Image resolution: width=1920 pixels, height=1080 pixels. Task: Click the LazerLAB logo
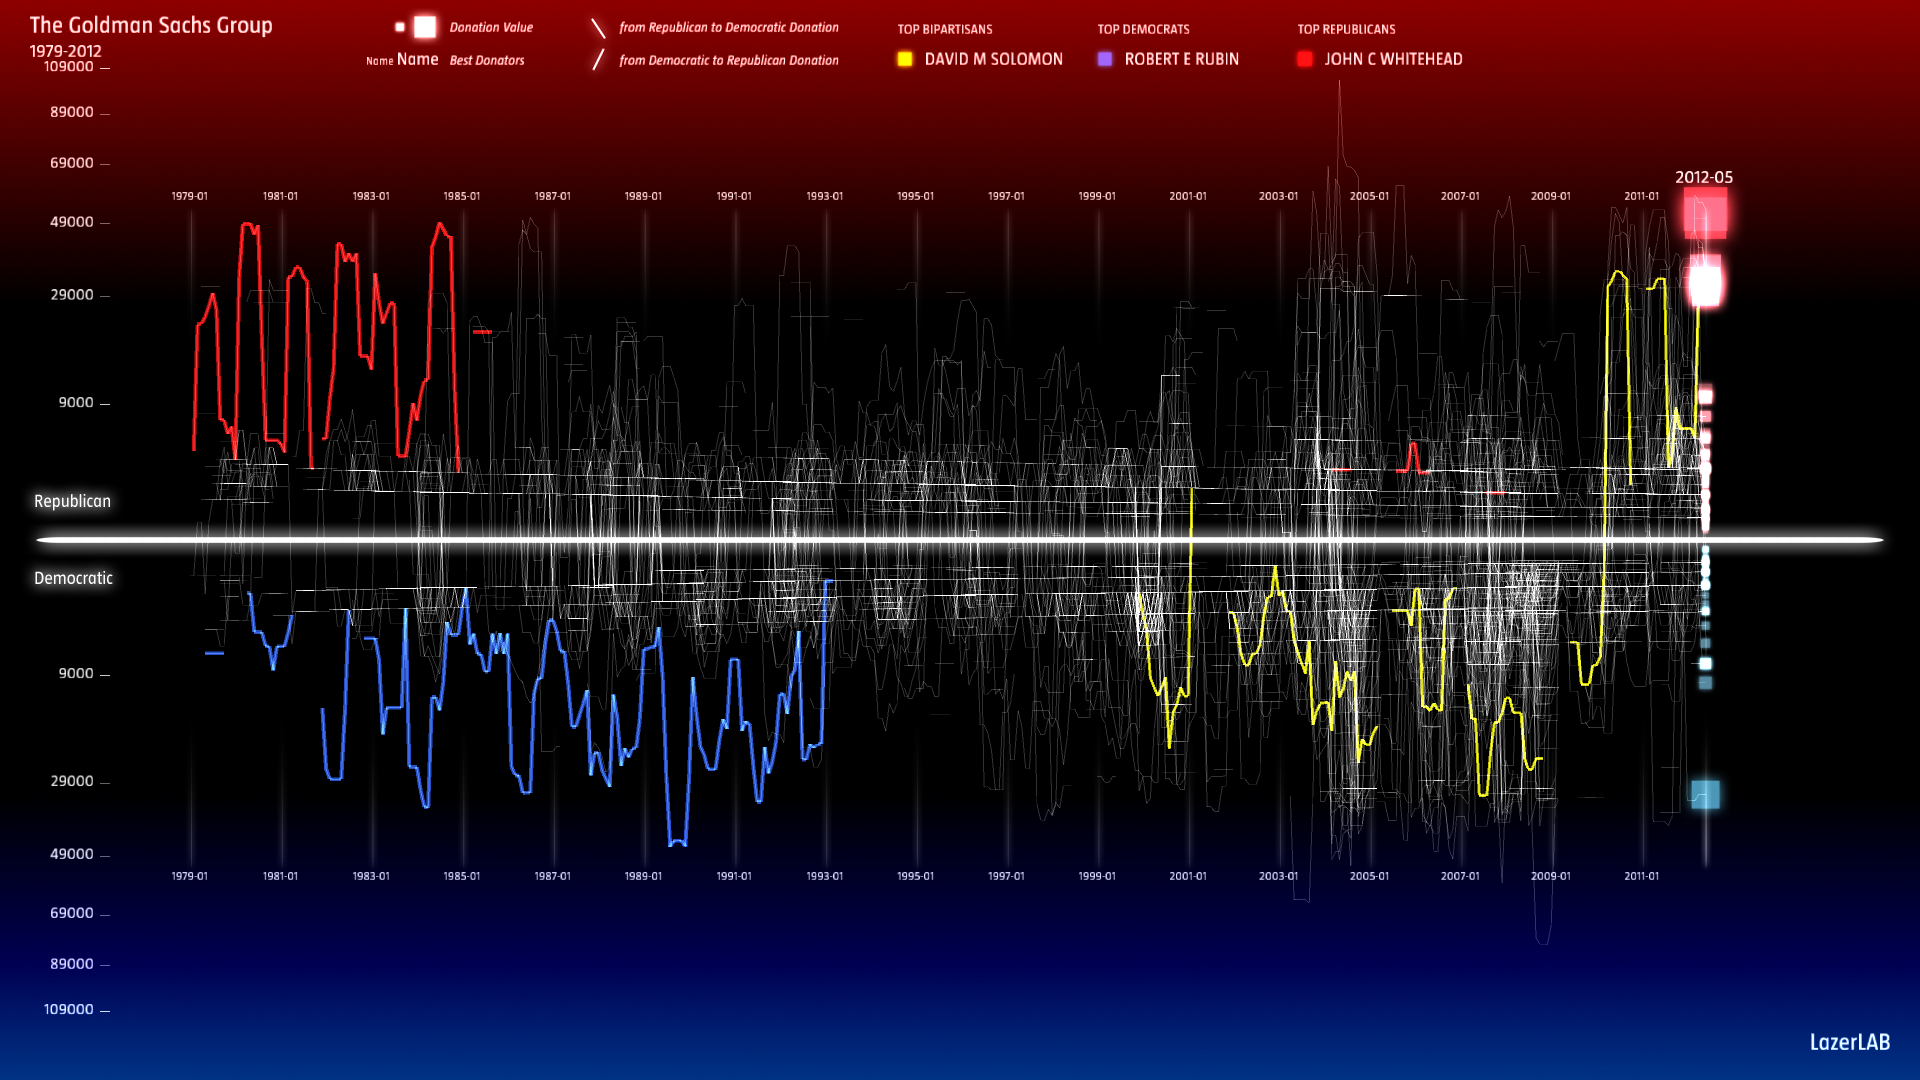point(1849,1042)
